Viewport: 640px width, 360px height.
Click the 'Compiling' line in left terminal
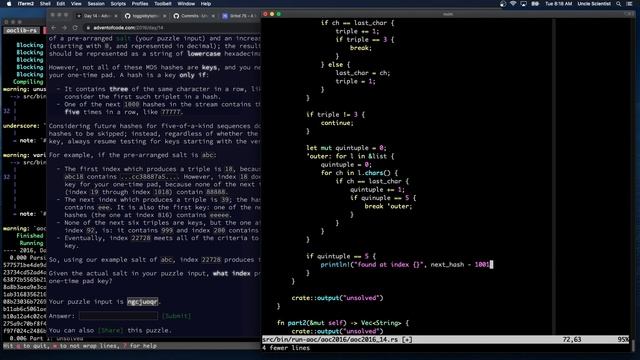(28, 82)
